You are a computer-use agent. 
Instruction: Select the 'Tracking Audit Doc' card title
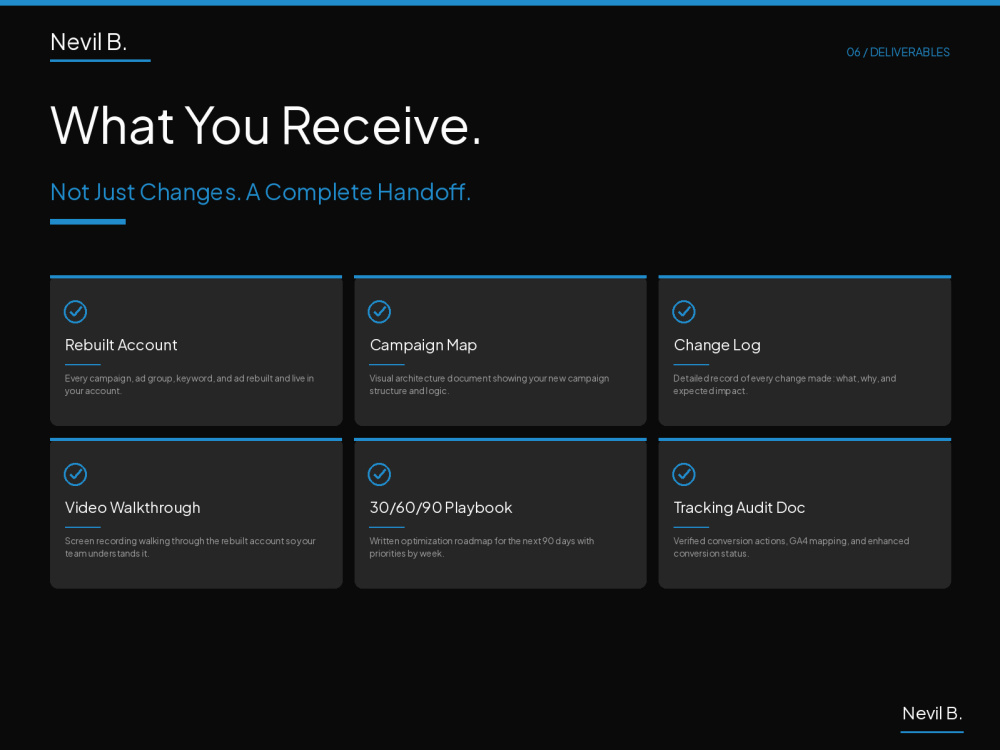739,508
